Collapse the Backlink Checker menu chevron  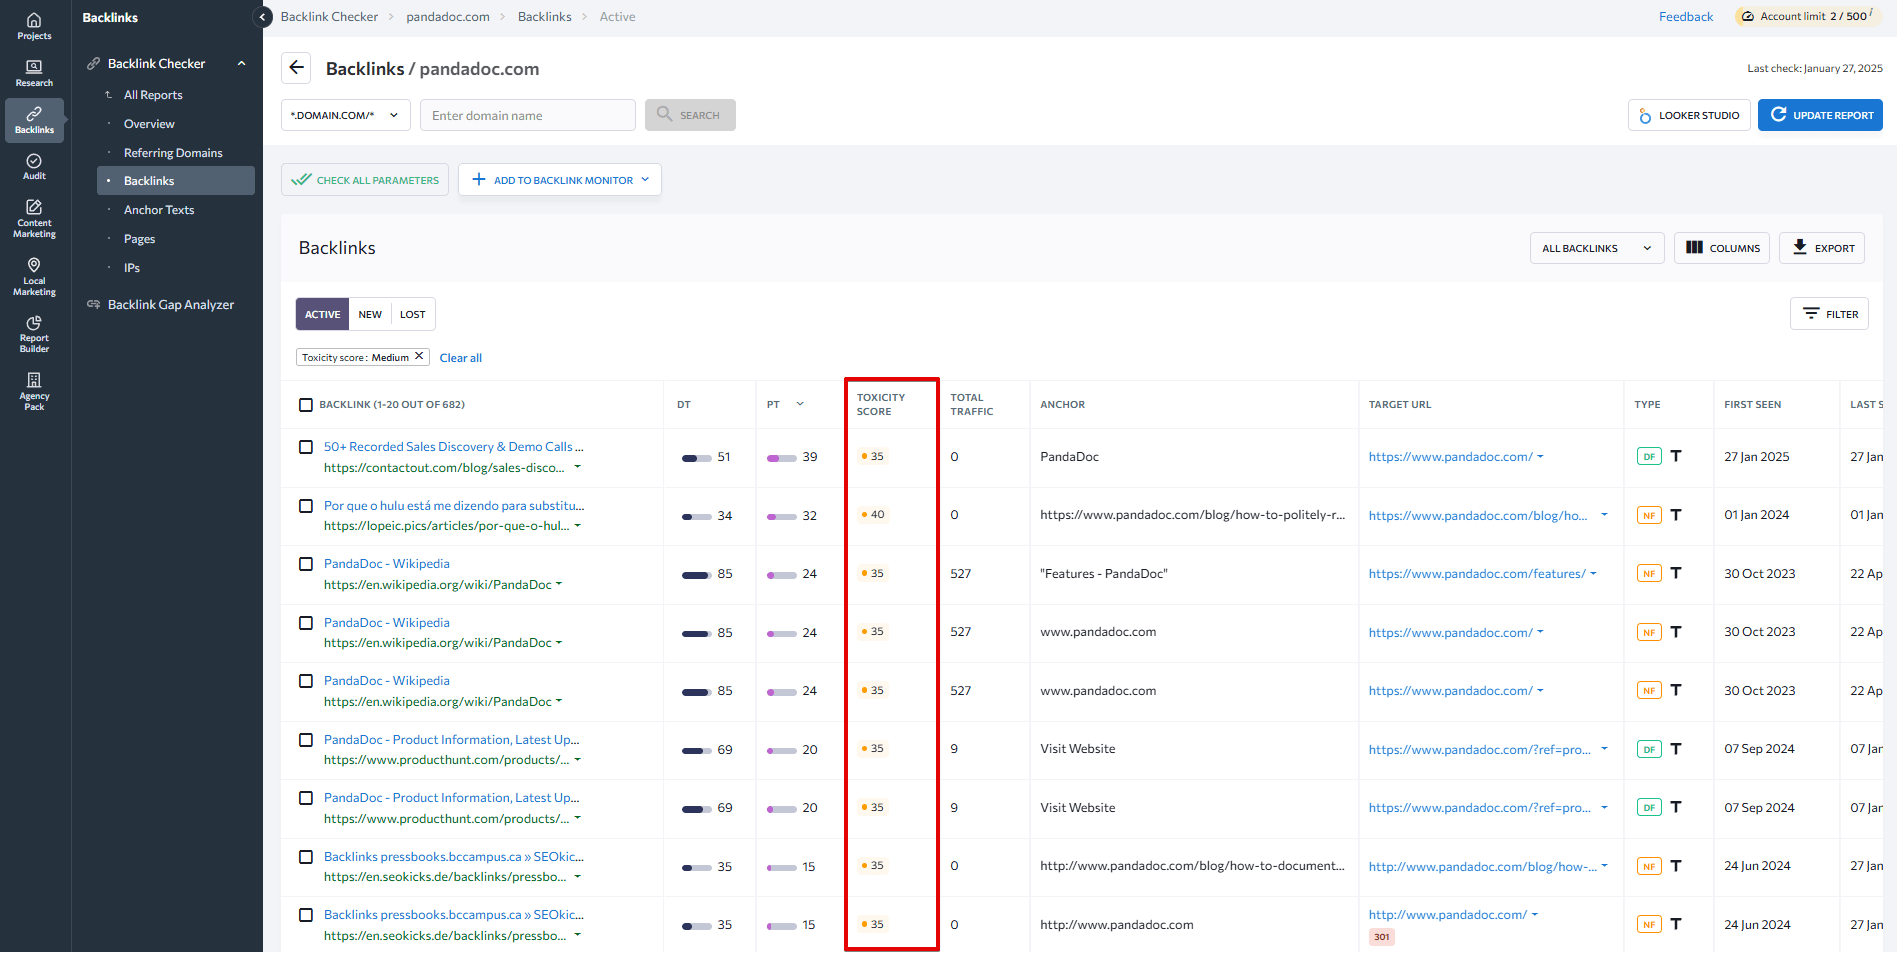(241, 63)
